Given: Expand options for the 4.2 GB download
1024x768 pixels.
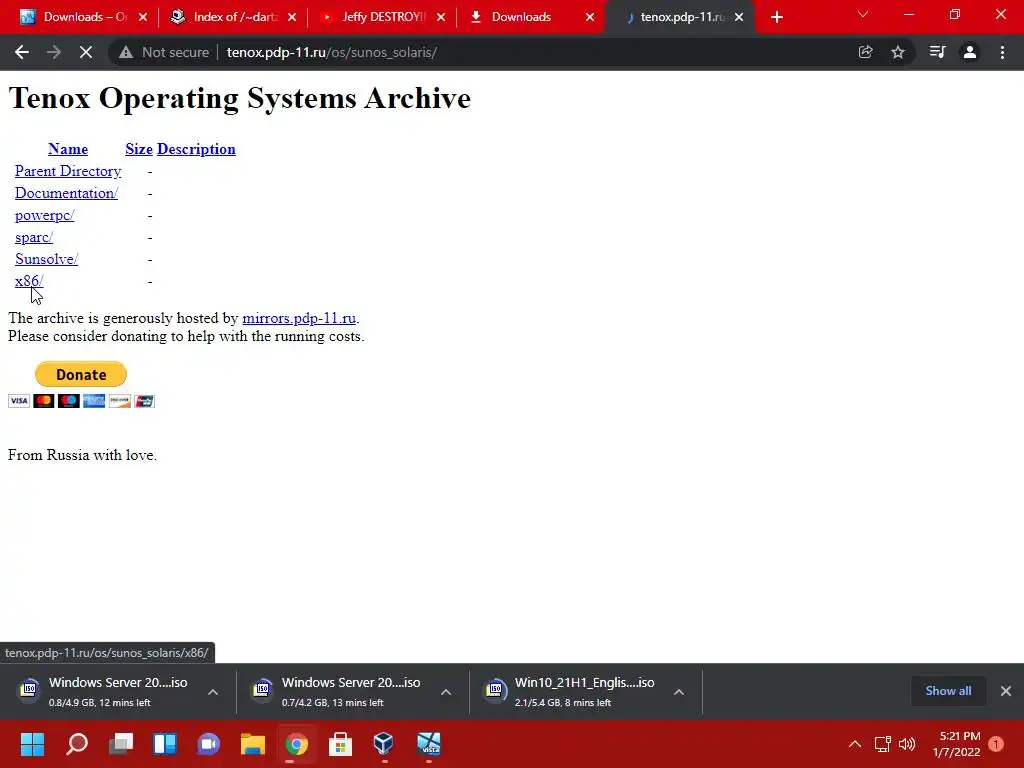Looking at the screenshot, I should (x=446, y=692).
